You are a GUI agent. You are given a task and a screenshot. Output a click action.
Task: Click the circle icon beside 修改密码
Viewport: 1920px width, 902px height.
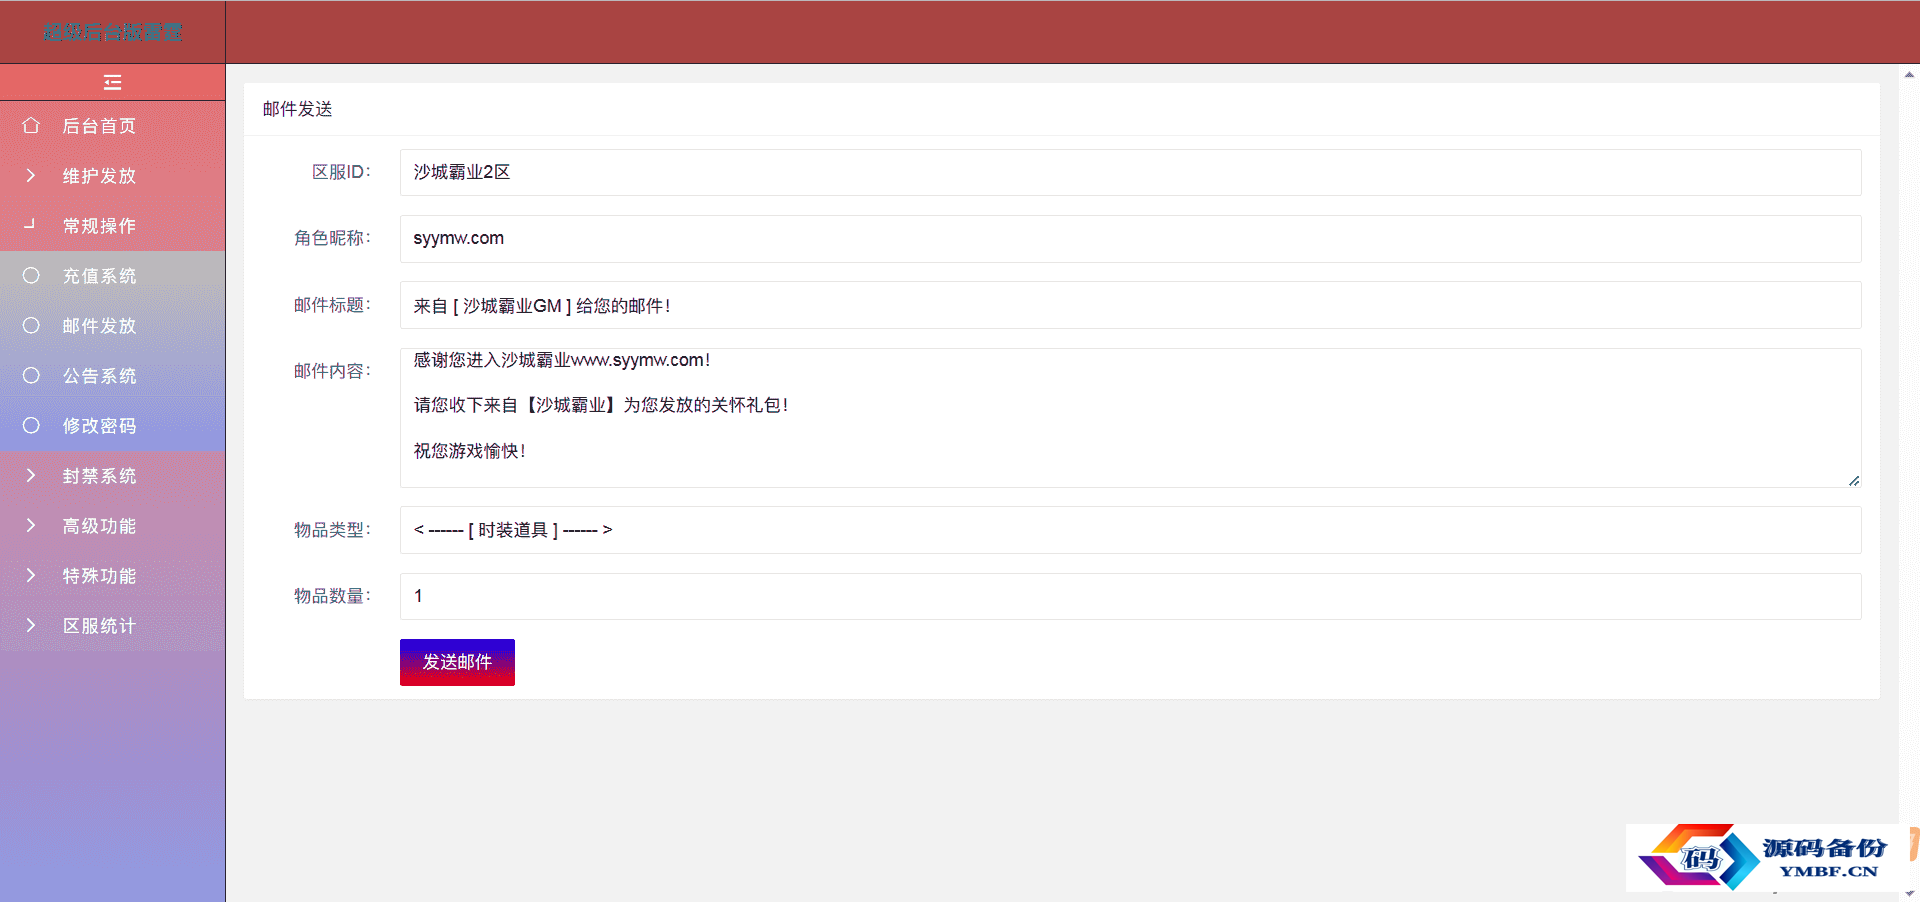click(x=31, y=425)
